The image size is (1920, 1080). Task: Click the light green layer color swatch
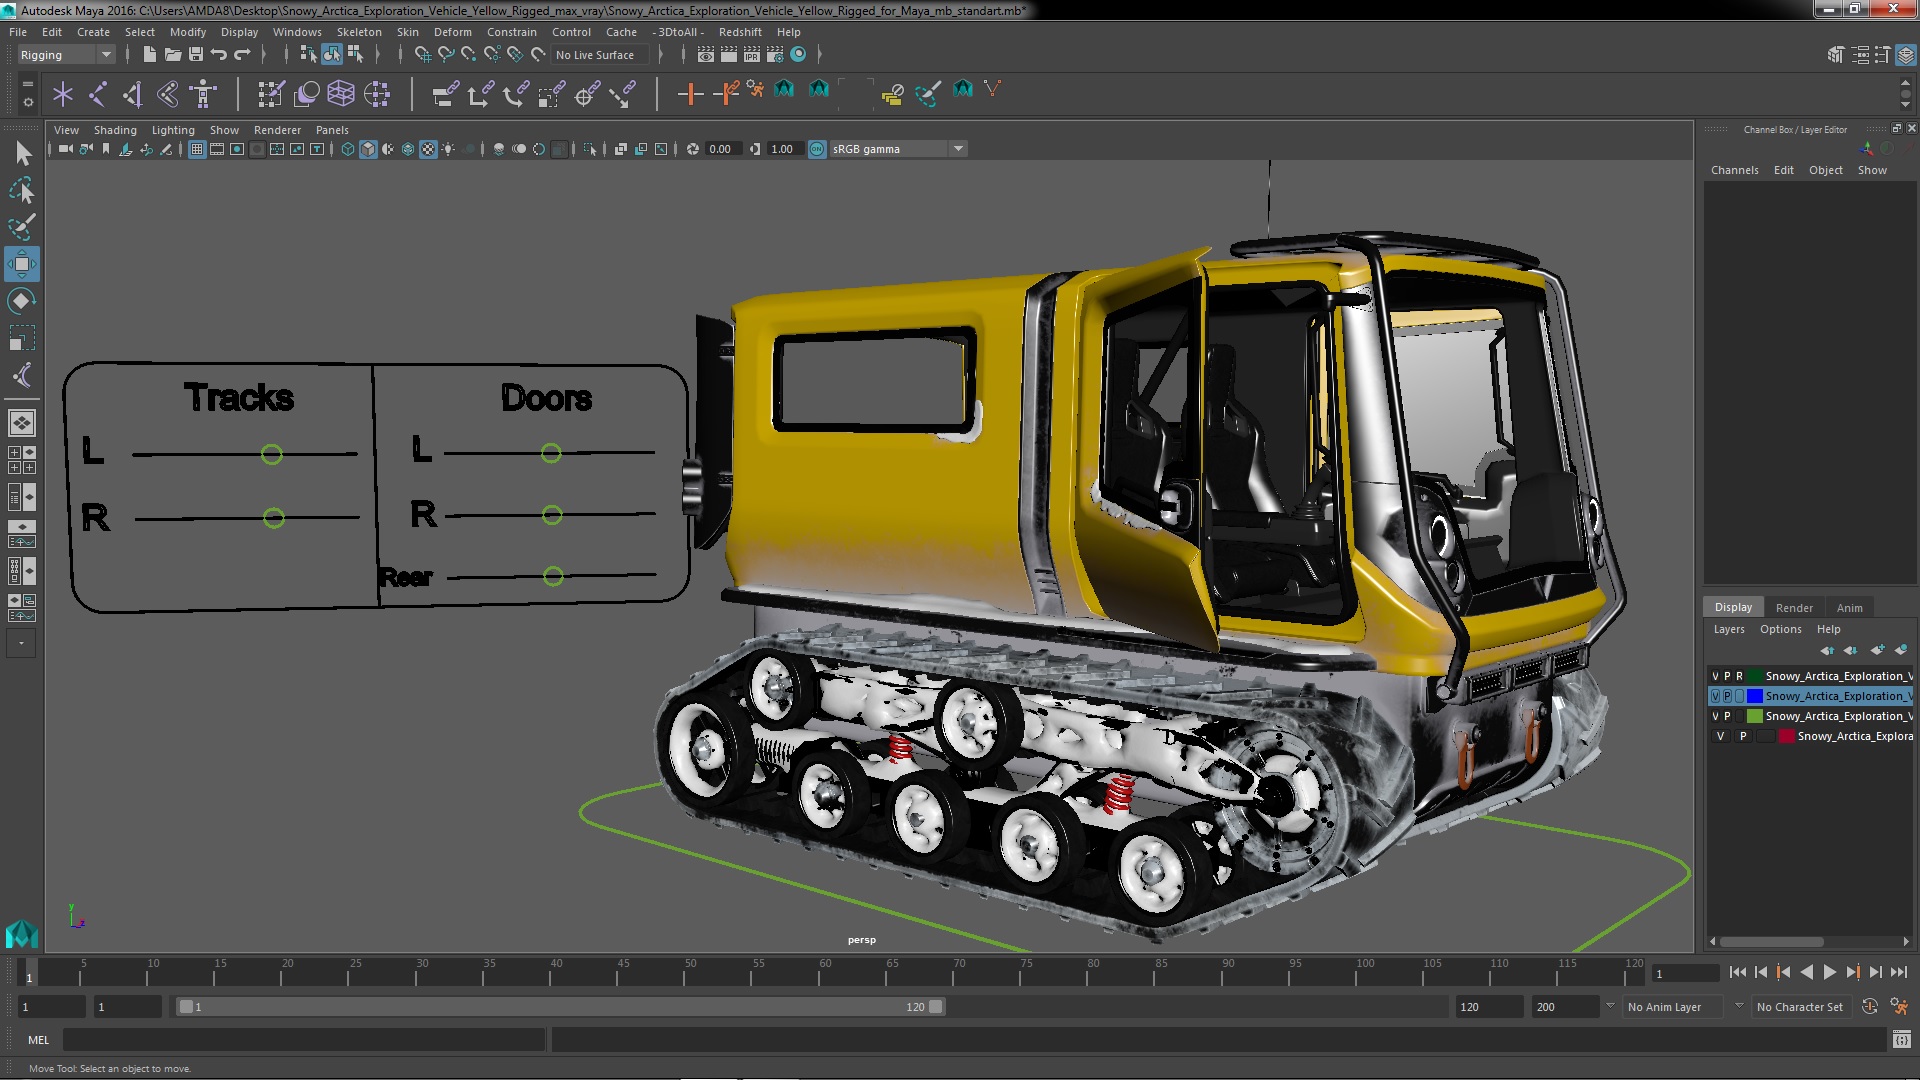(1755, 716)
